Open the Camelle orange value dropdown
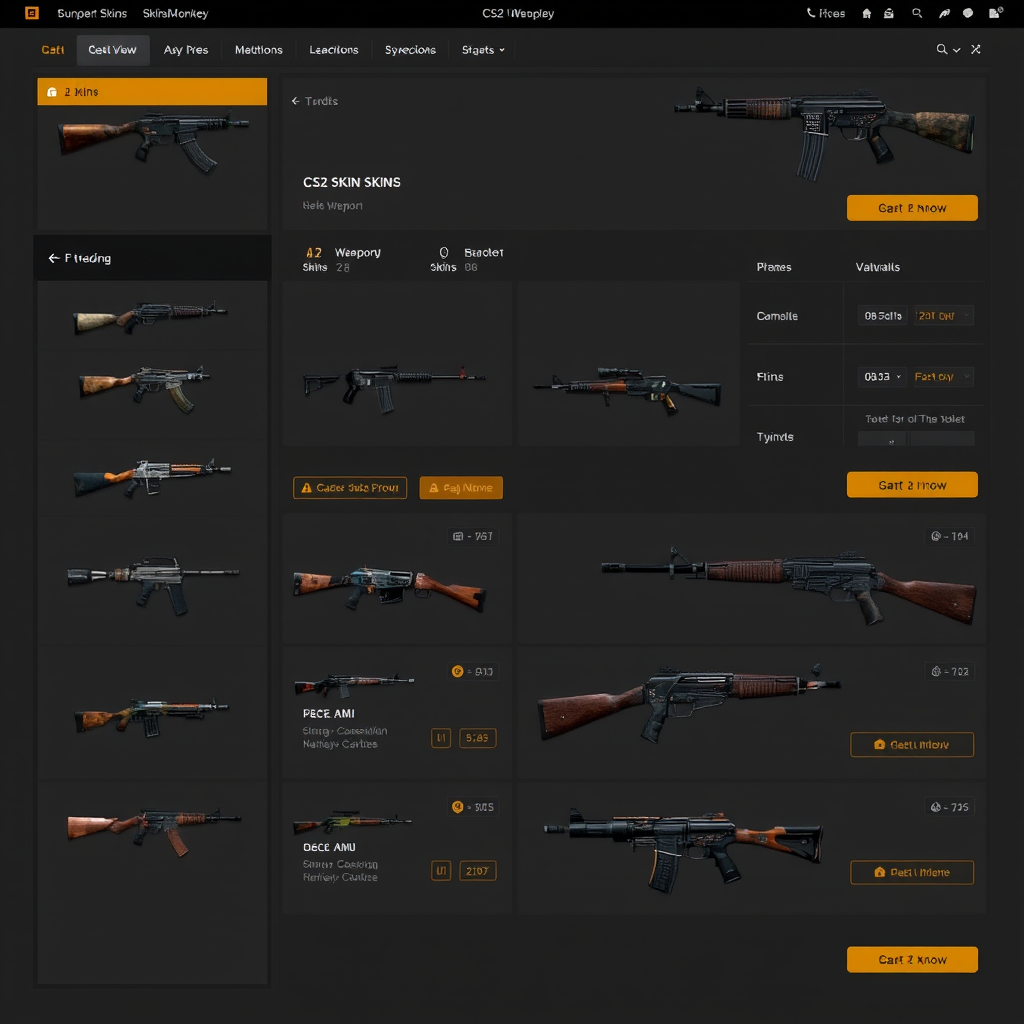 pyautogui.click(x=944, y=316)
